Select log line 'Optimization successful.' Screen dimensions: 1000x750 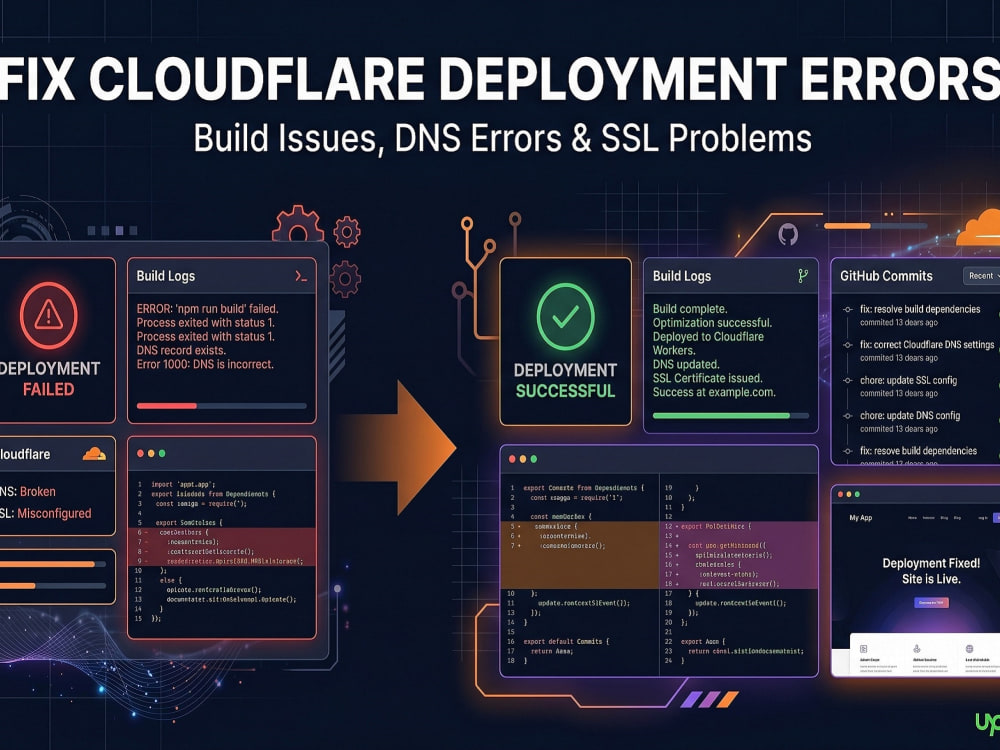(712, 323)
